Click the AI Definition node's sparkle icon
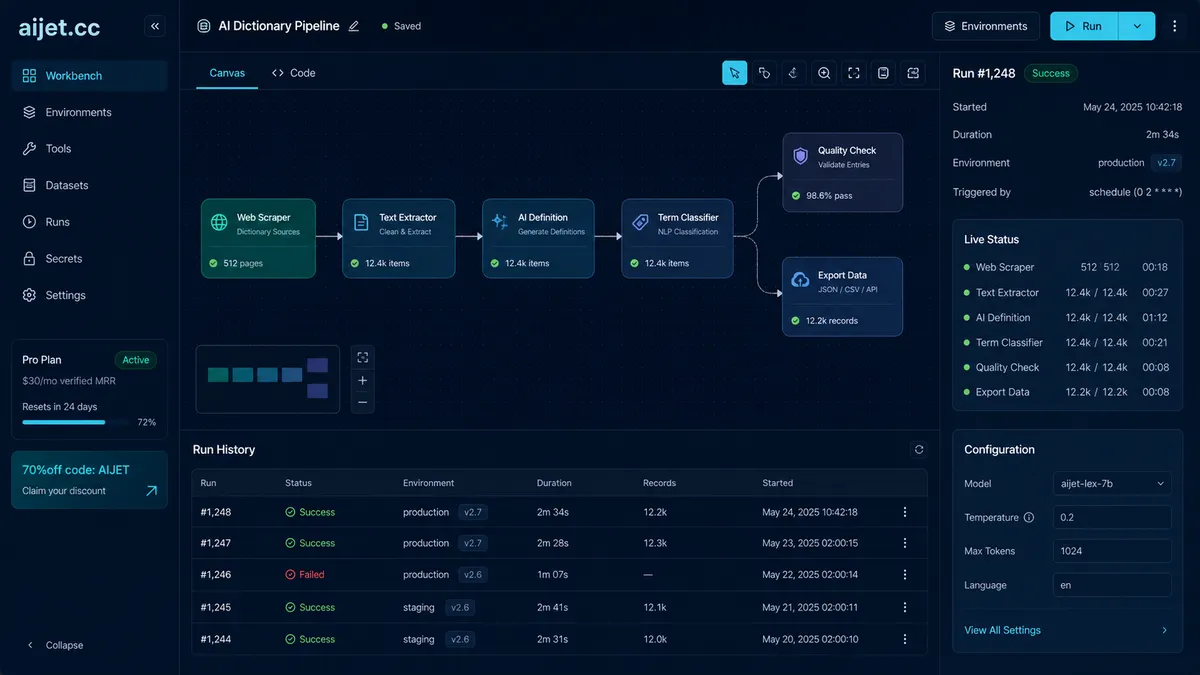Image resolution: width=1200 pixels, height=675 pixels. [x=500, y=223]
